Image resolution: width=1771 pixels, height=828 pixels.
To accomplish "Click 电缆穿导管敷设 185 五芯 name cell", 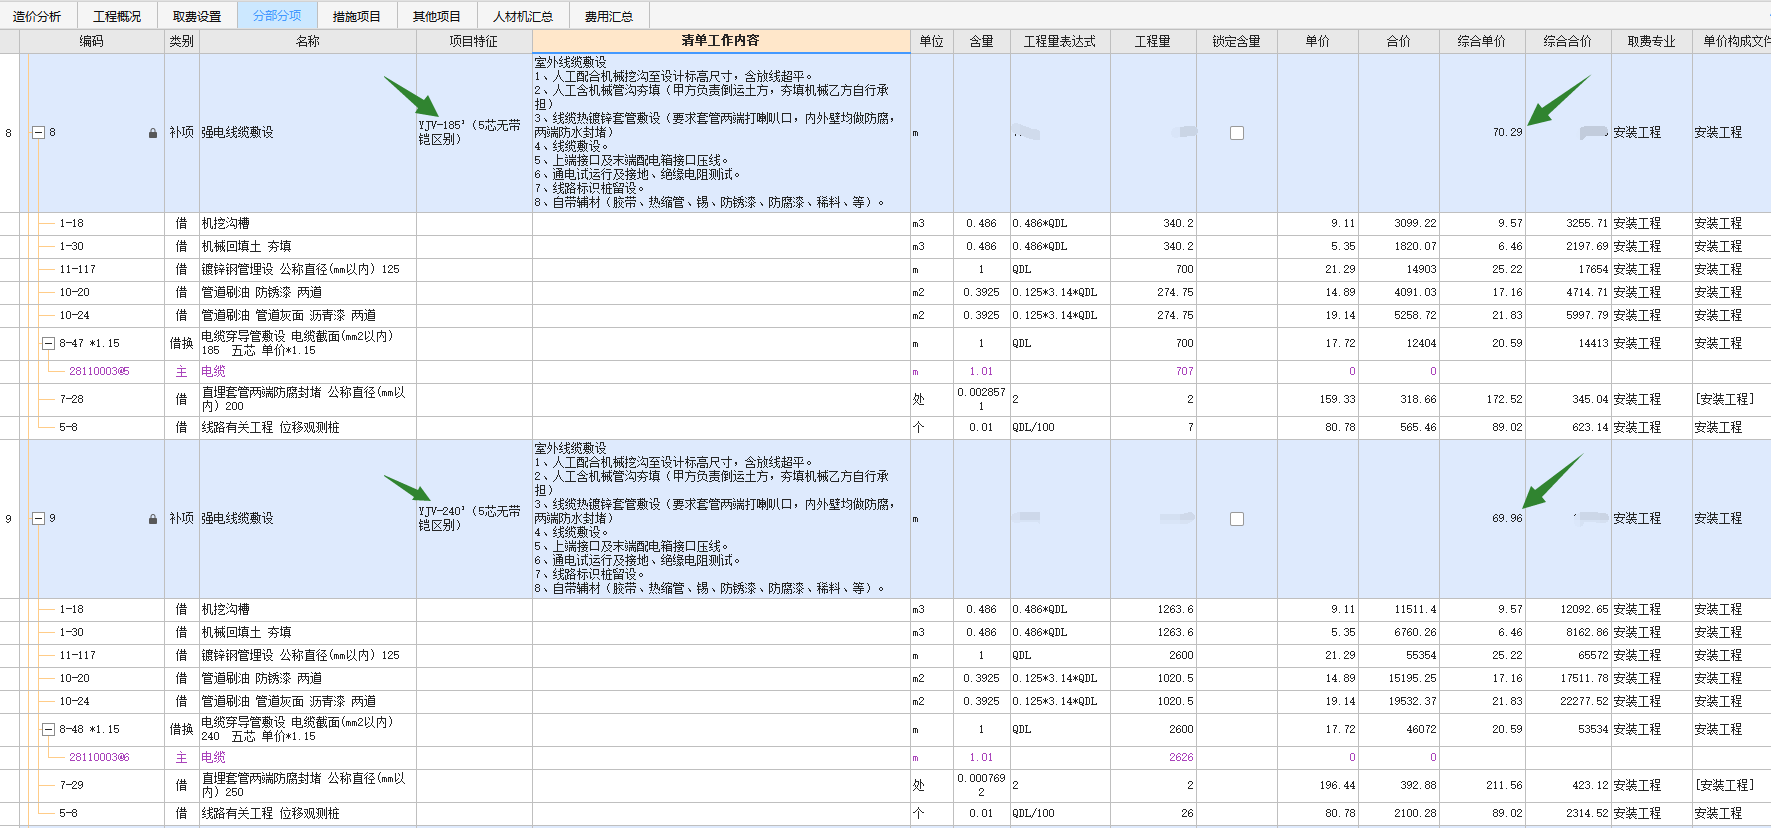I will [308, 343].
